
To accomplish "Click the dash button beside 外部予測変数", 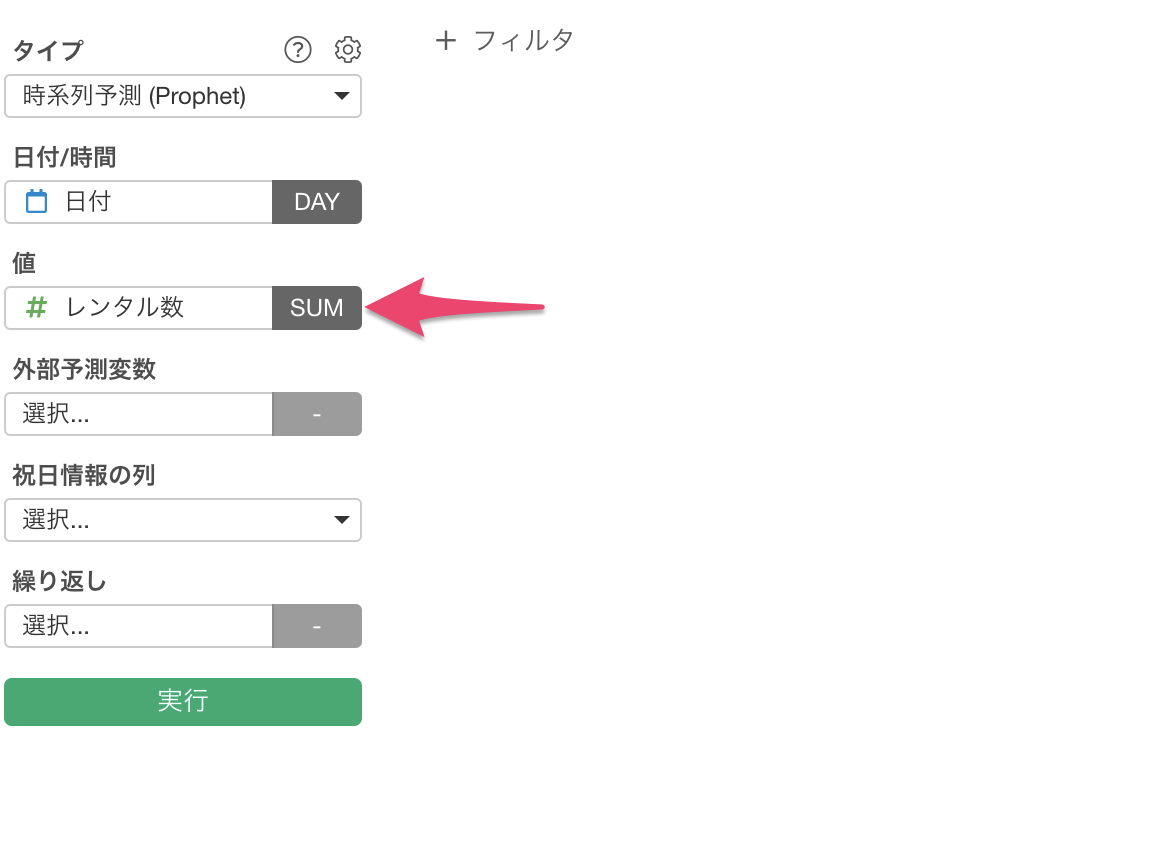I will (317, 414).
